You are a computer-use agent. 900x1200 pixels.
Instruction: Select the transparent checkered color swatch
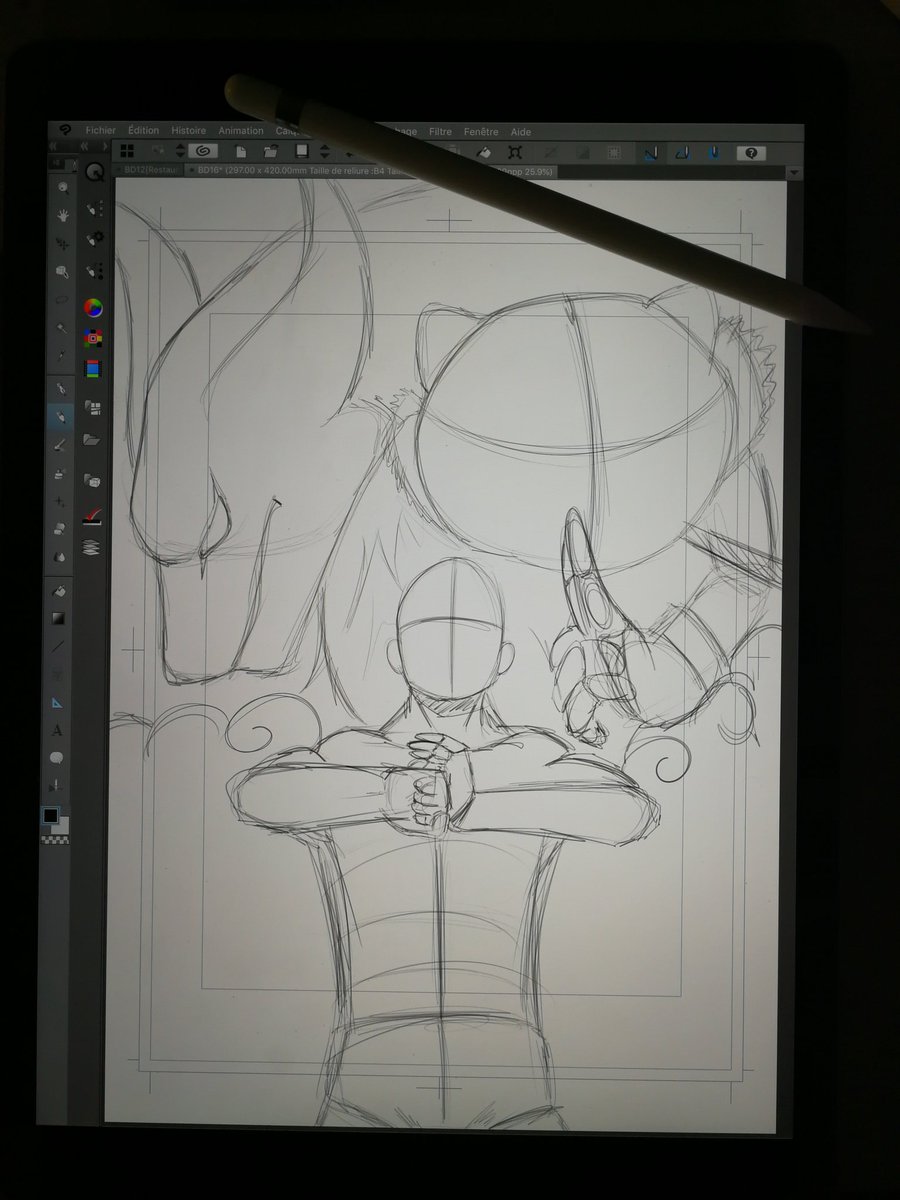coord(54,838)
